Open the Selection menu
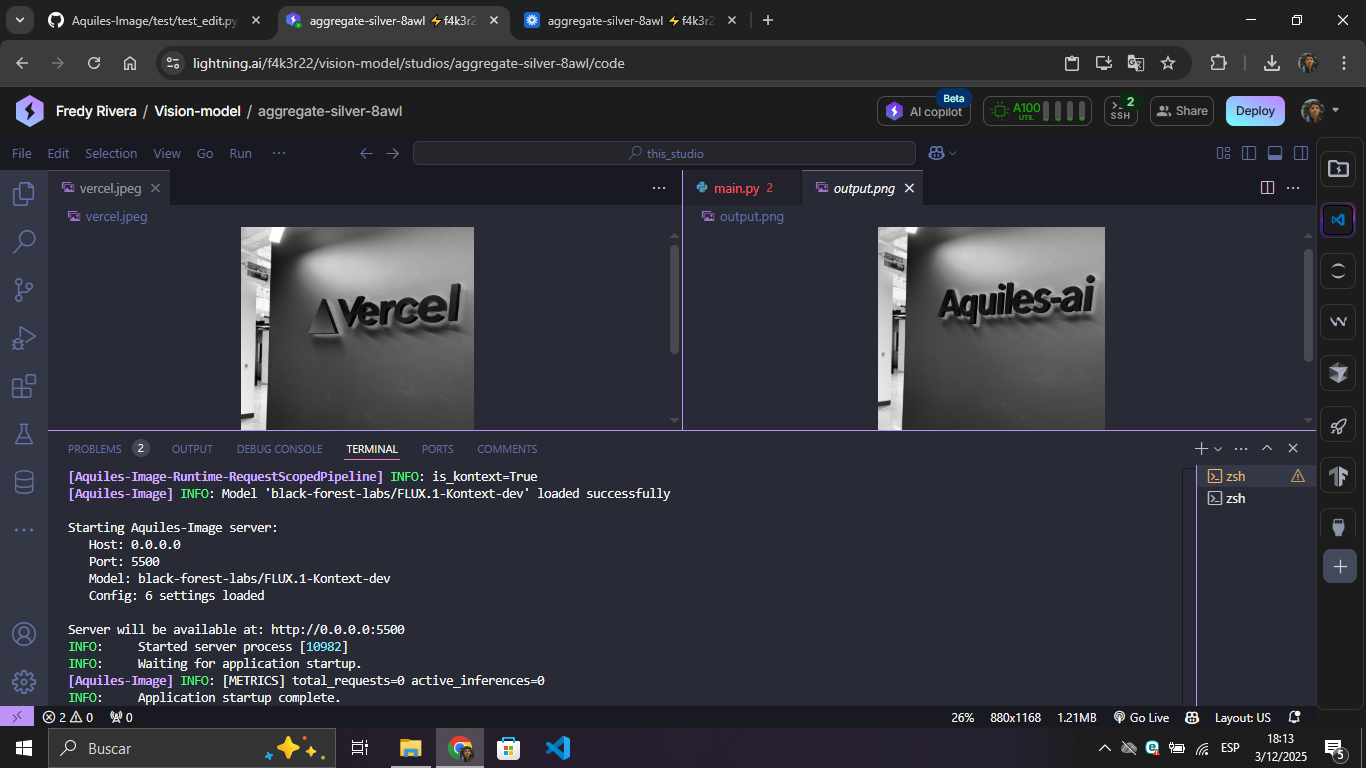 (x=111, y=153)
